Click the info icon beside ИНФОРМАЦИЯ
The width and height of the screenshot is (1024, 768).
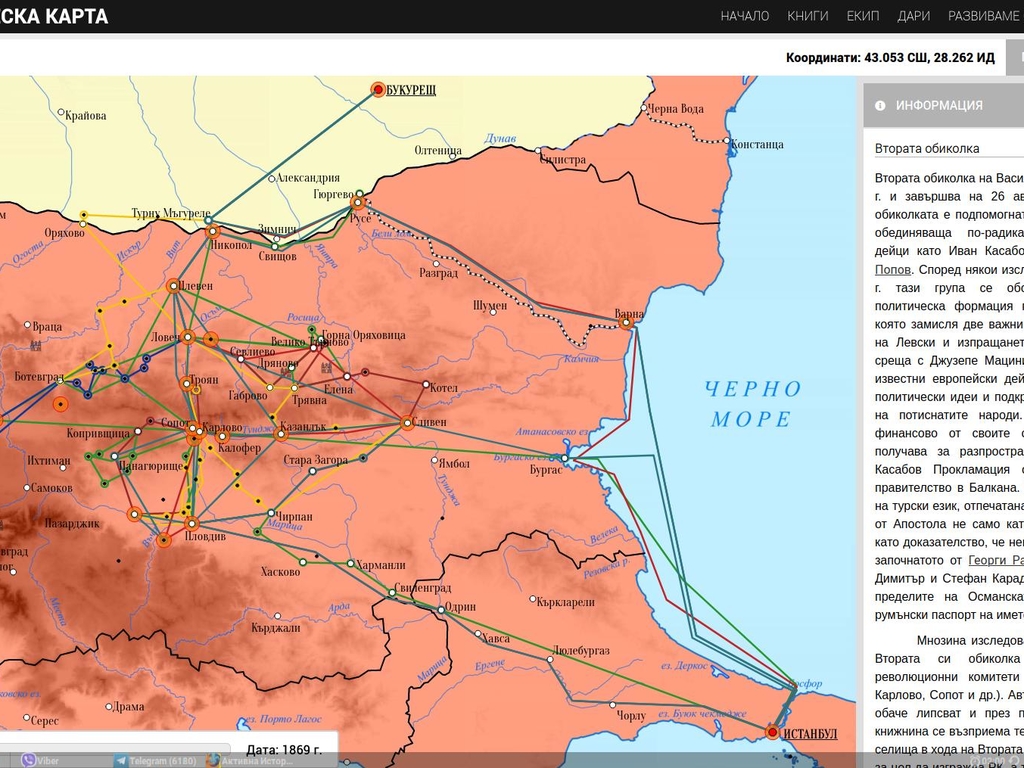[880, 105]
